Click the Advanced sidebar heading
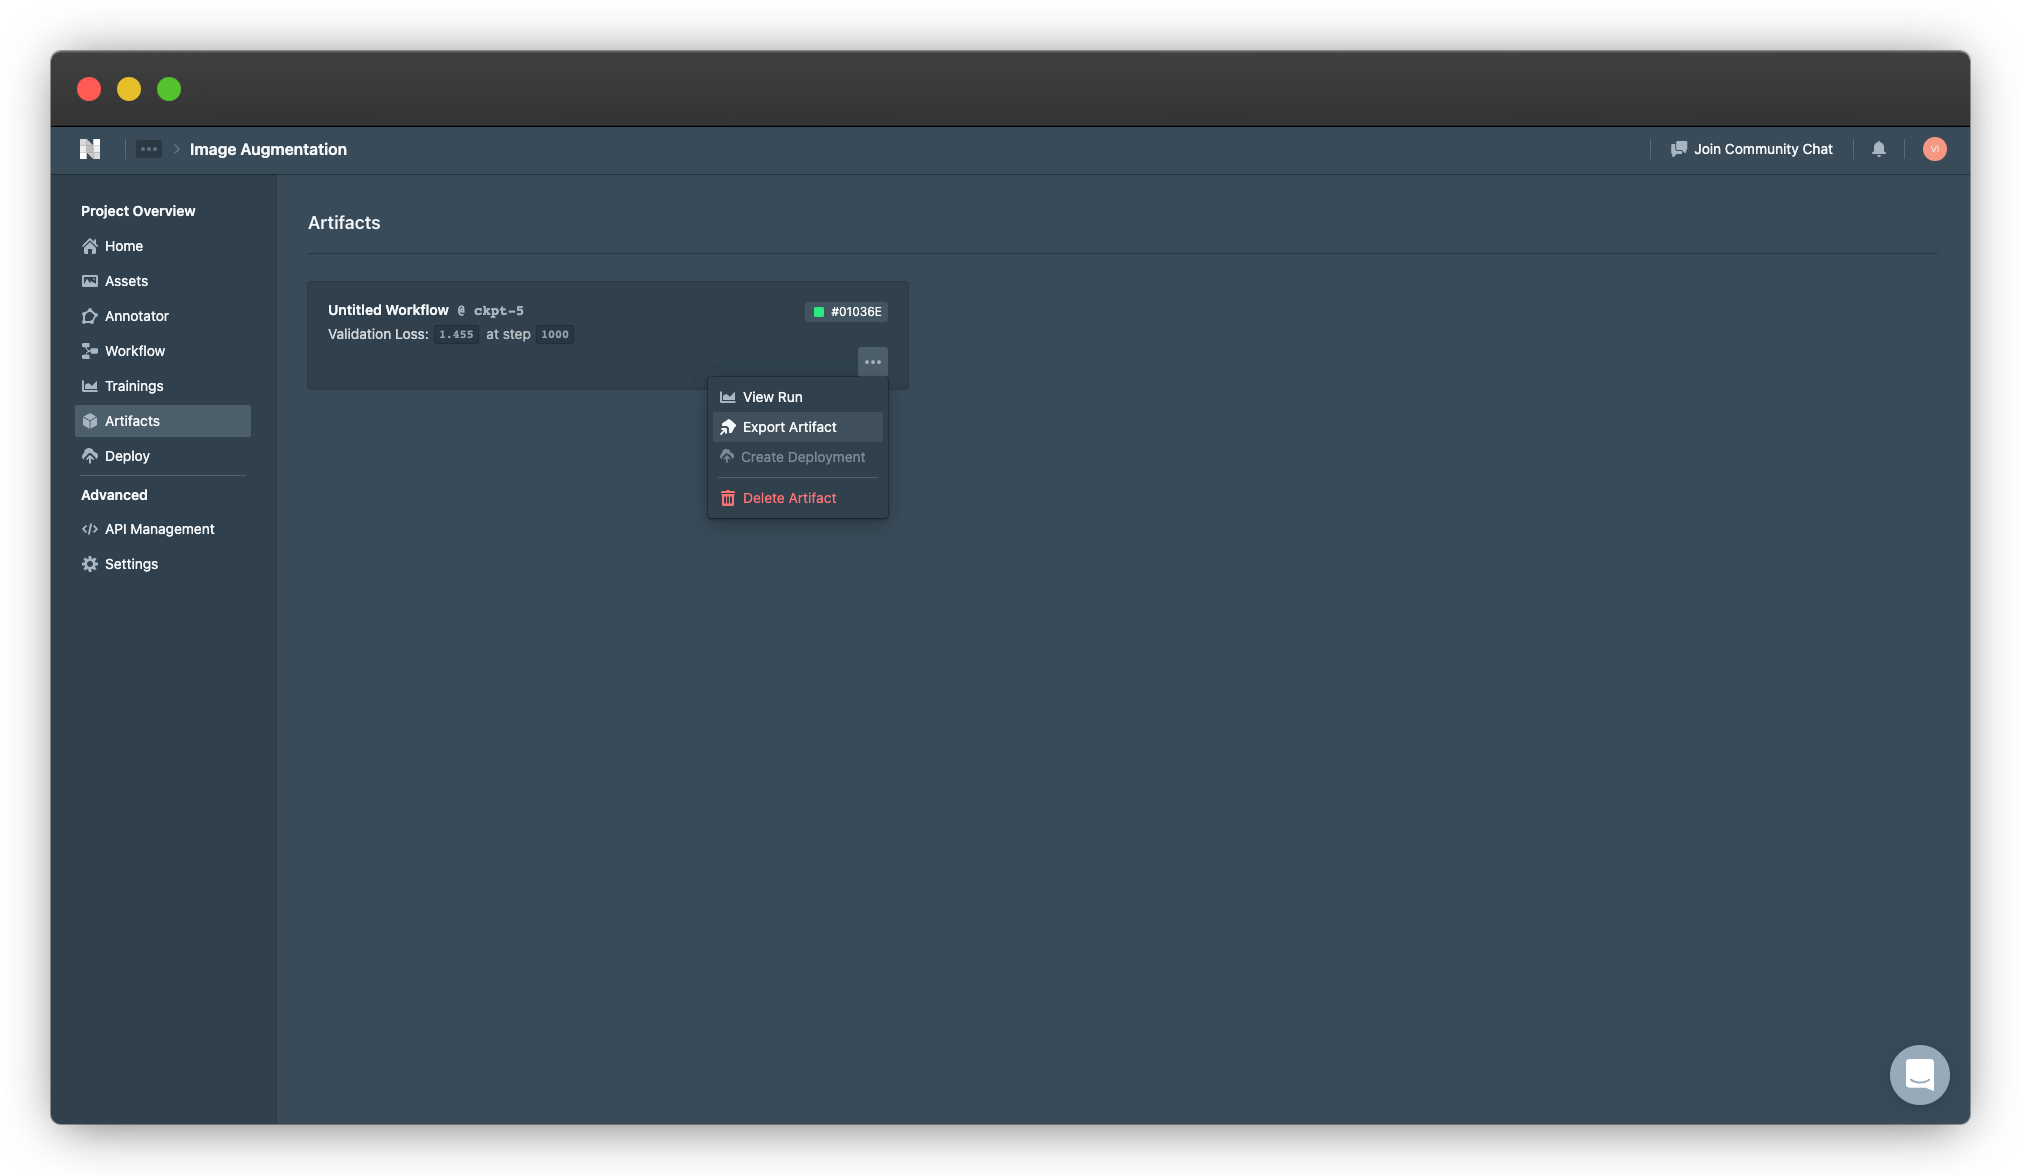Screen dimensions: 2021x1175 [x=114, y=495]
